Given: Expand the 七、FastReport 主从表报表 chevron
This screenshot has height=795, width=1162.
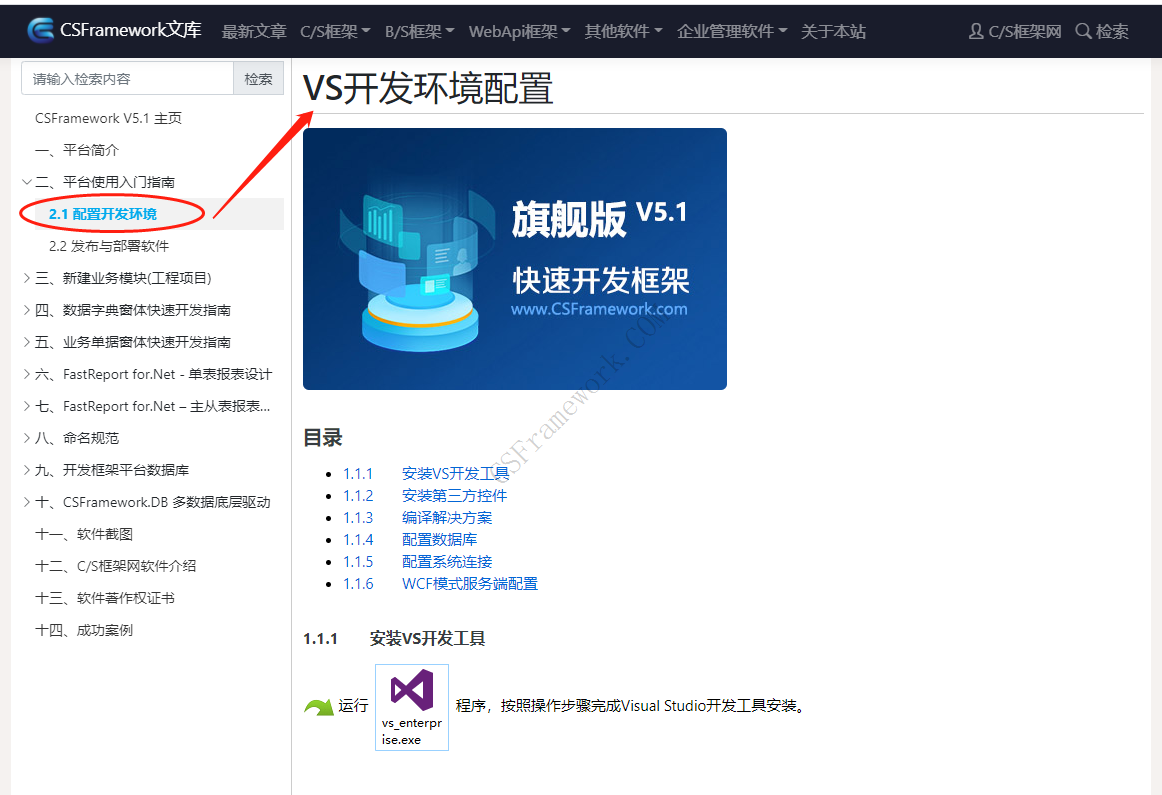Looking at the screenshot, I should (27, 406).
